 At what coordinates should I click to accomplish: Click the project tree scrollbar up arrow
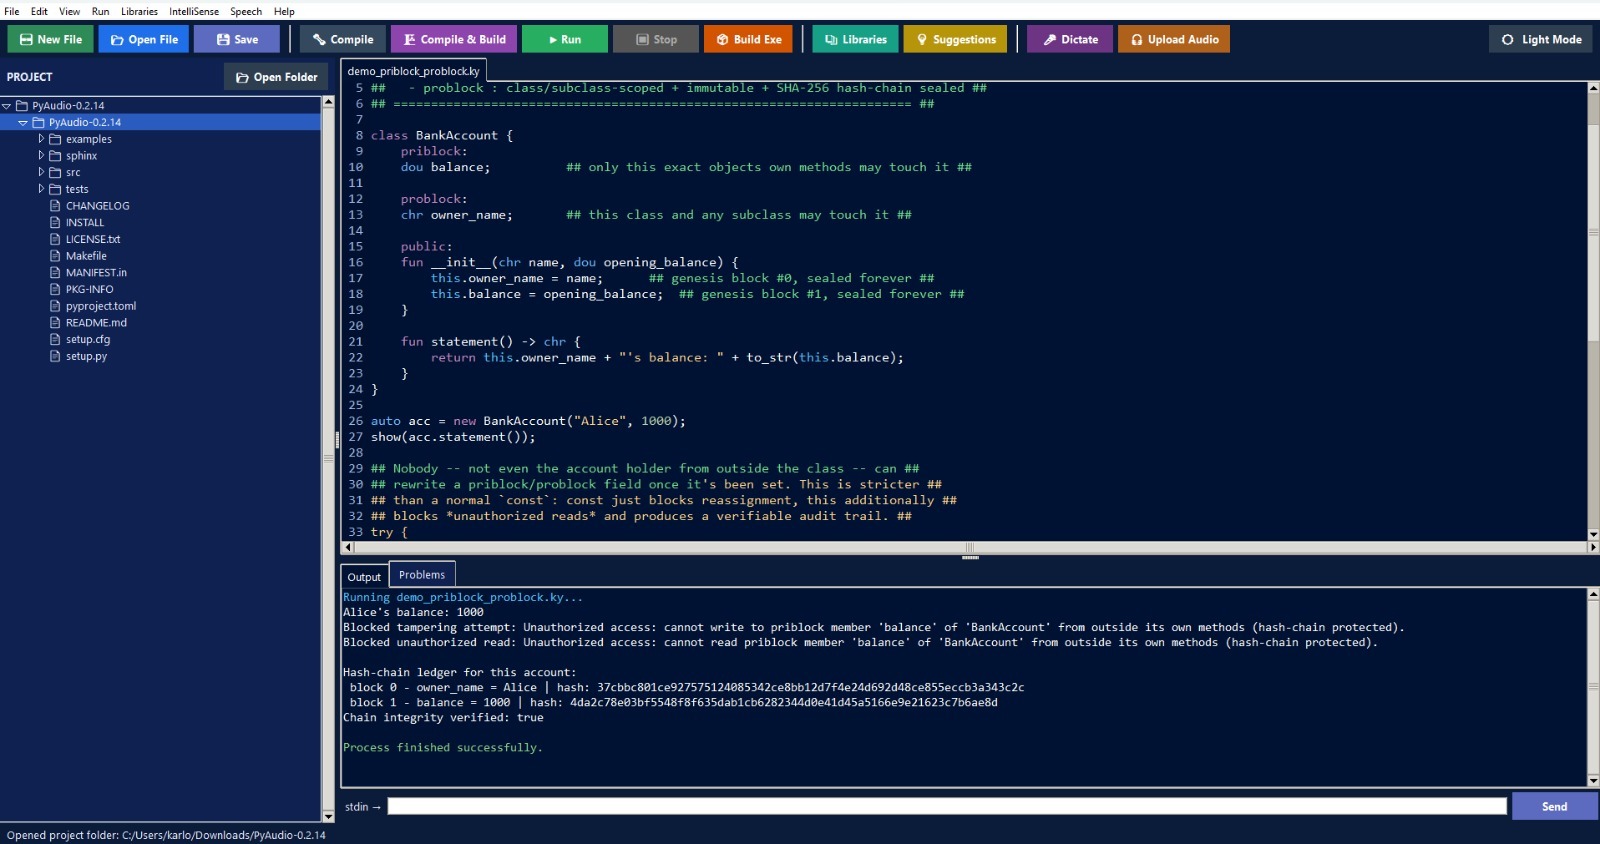click(328, 101)
